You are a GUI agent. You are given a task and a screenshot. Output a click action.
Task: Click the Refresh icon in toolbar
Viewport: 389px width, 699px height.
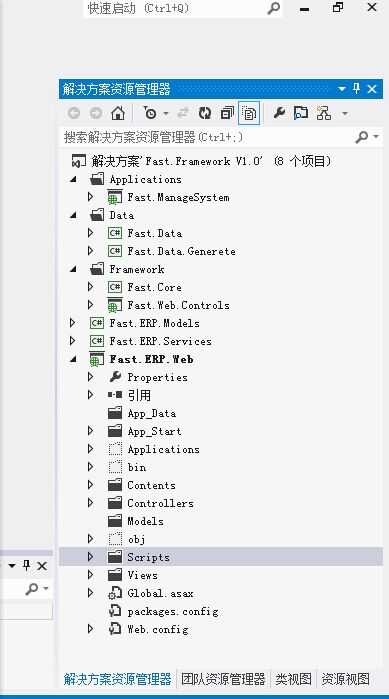click(205, 113)
